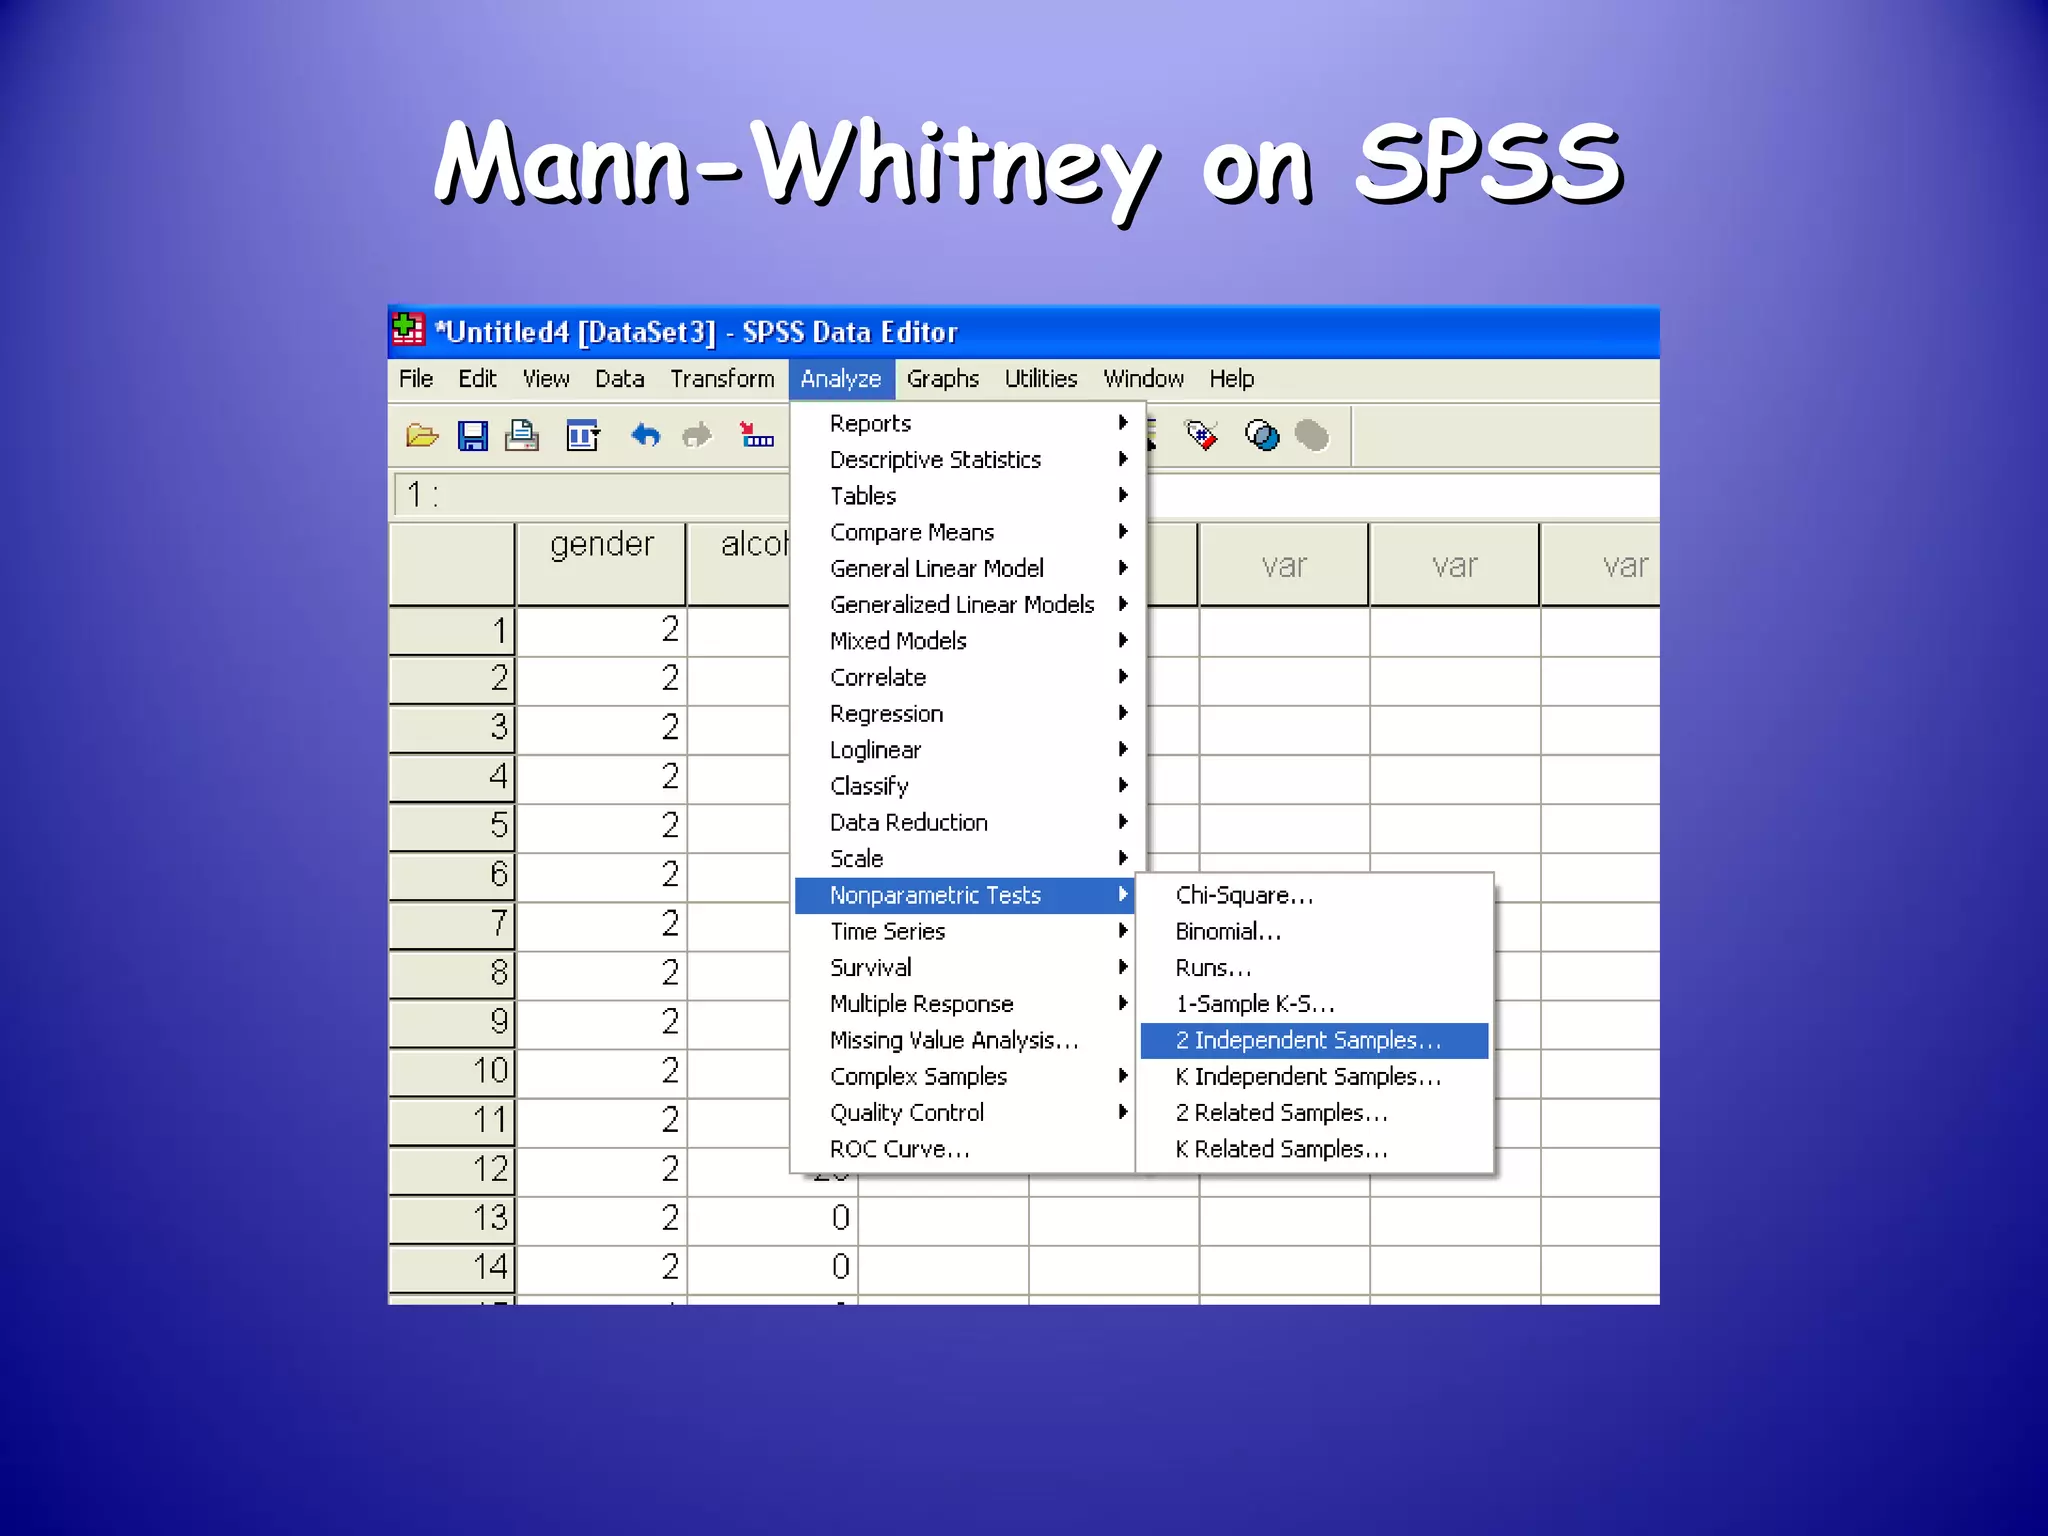
Task: Select row header number 14
Action: point(452,1267)
